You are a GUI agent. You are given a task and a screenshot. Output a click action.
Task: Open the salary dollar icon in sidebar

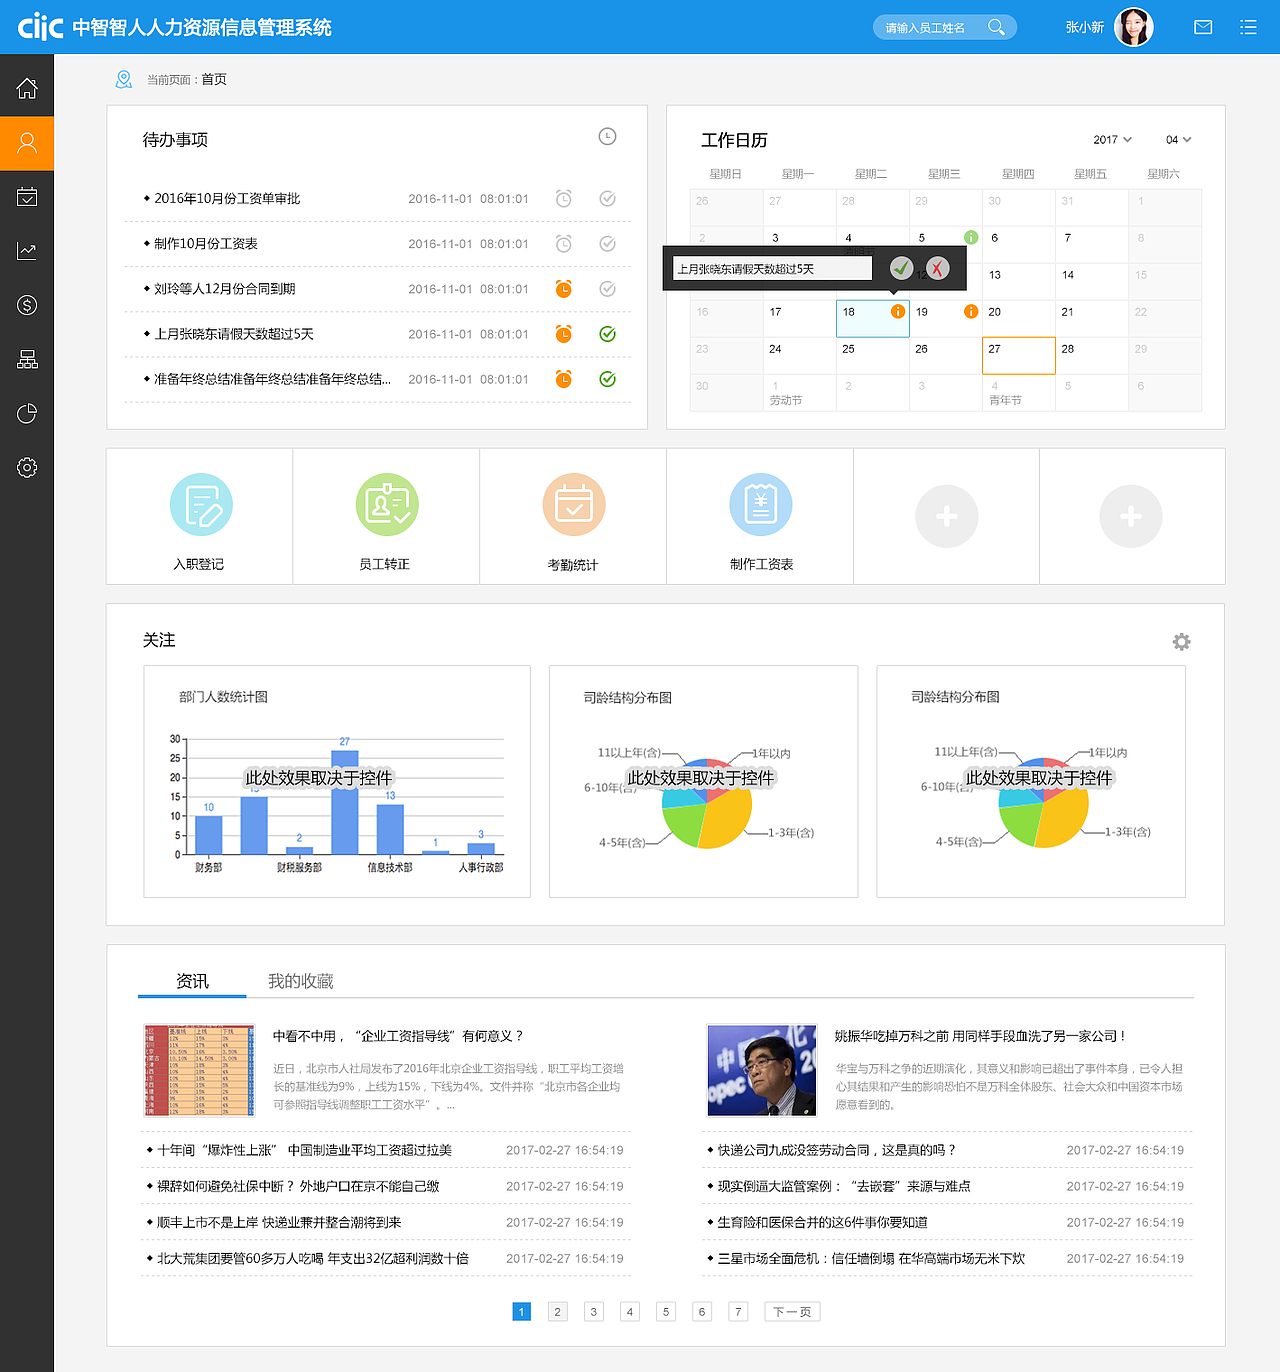(x=27, y=305)
